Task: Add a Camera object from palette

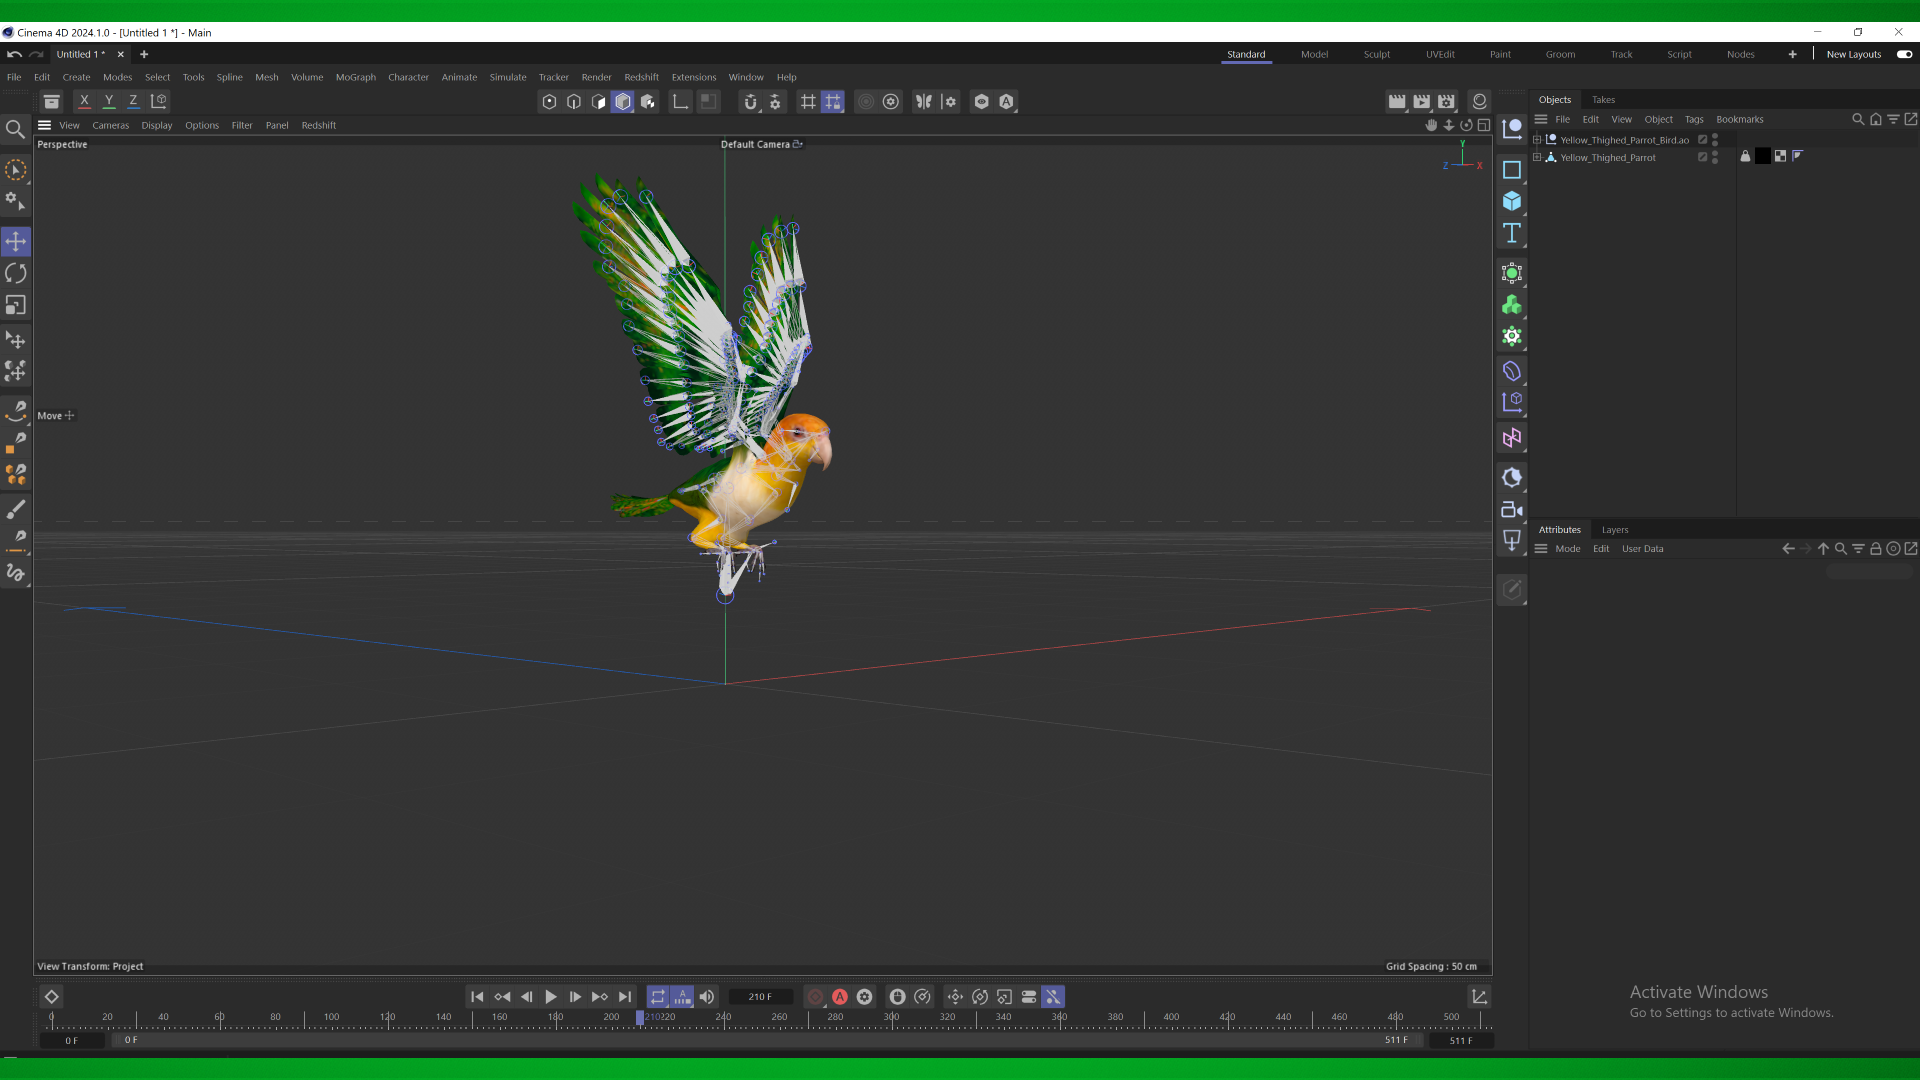Action: pos(1512,510)
